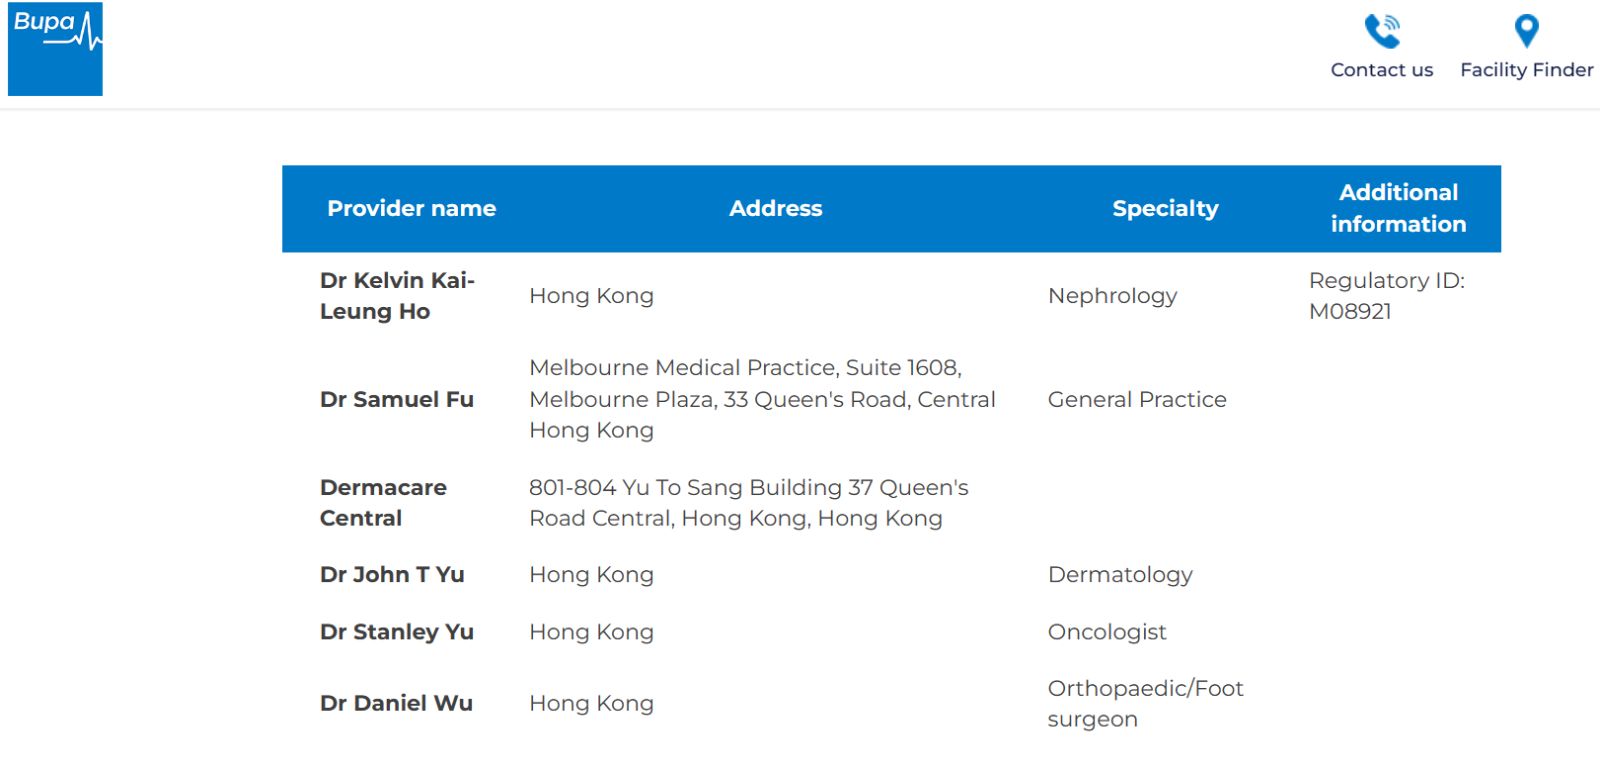This screenshot has width=1600, height=763.
Task: Select provider Dr Daniel Wu
Action: coord(396,703)
